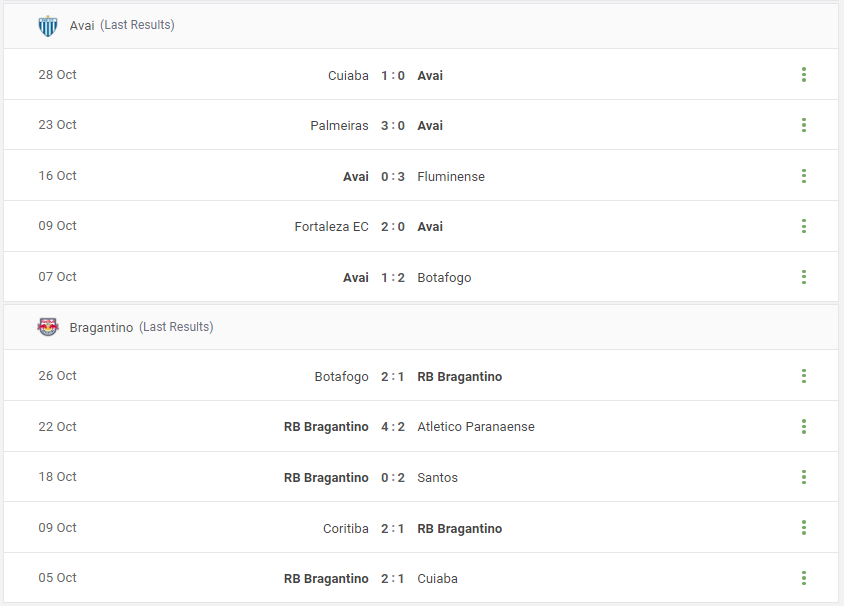This screenshot has width=844, height=606.
Task: Click the (Last Results) label beside Avai
Action: (138, 25)
